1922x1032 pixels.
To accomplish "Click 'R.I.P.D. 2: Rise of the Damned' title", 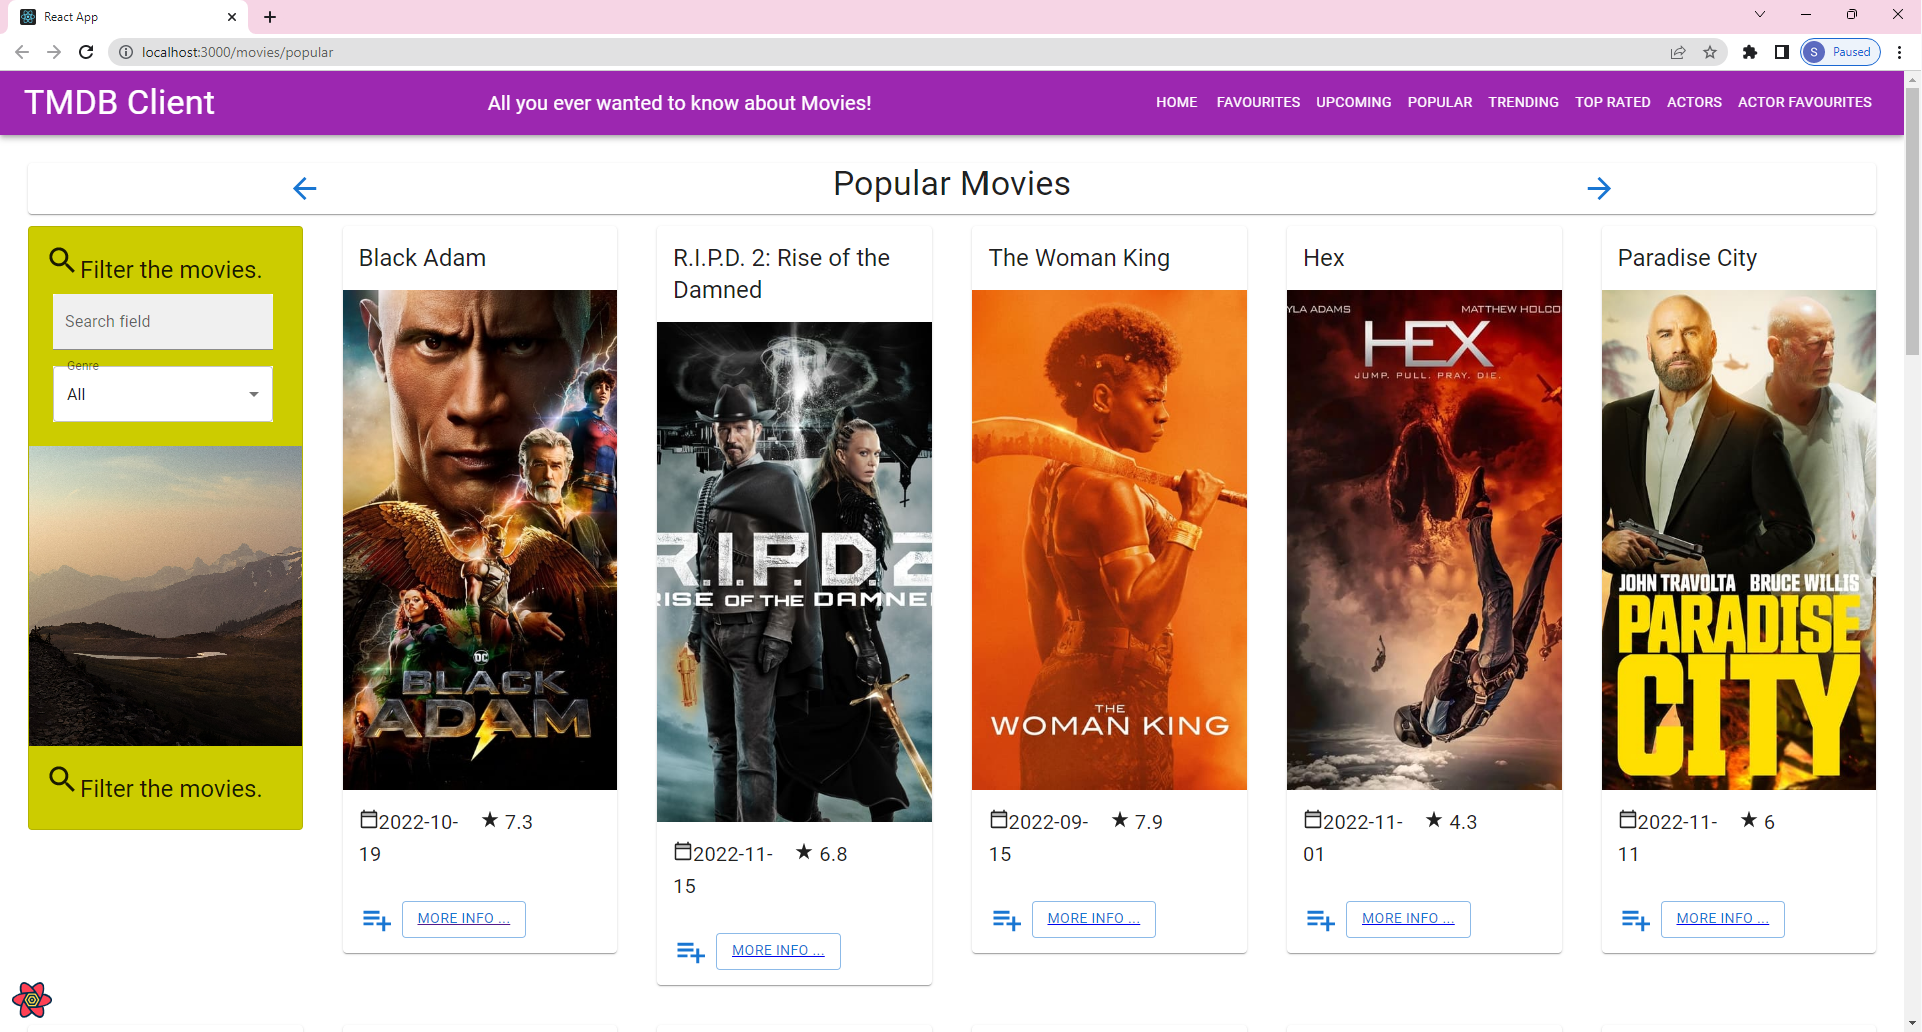I will click(781, 274).
